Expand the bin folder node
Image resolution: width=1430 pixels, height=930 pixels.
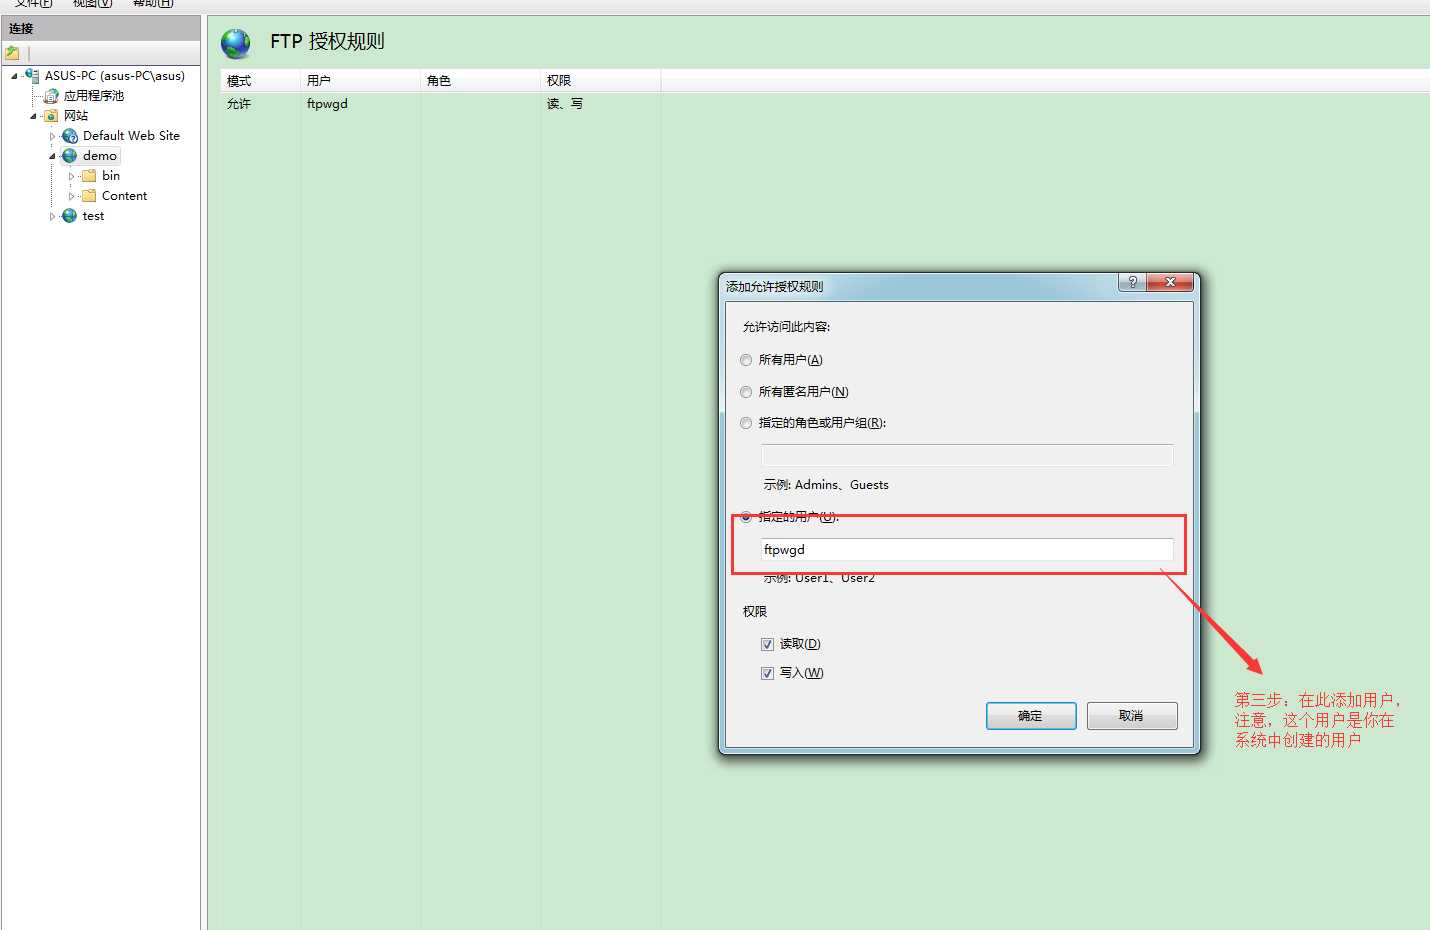click(x=71, y=176)
